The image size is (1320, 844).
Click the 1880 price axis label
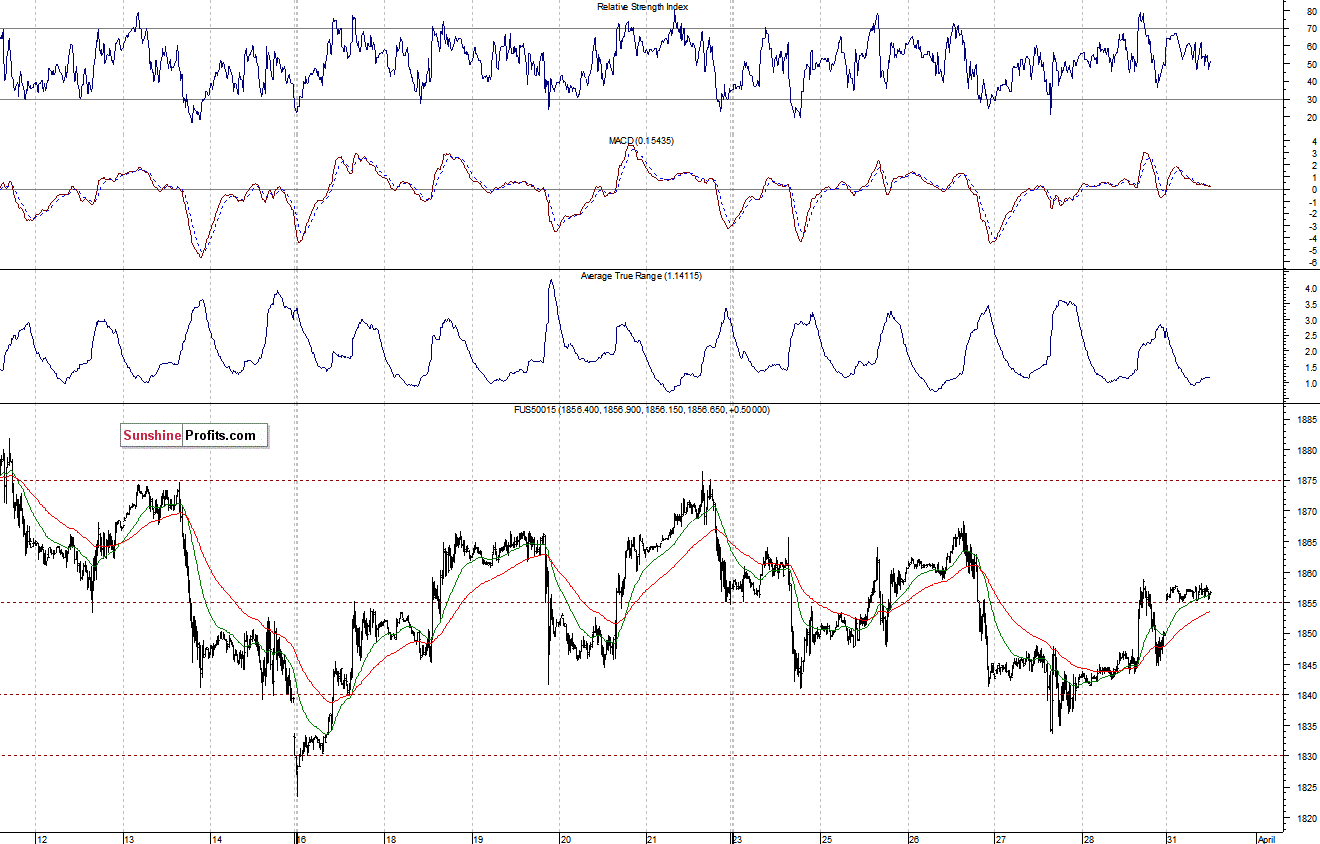[1307, 451]
